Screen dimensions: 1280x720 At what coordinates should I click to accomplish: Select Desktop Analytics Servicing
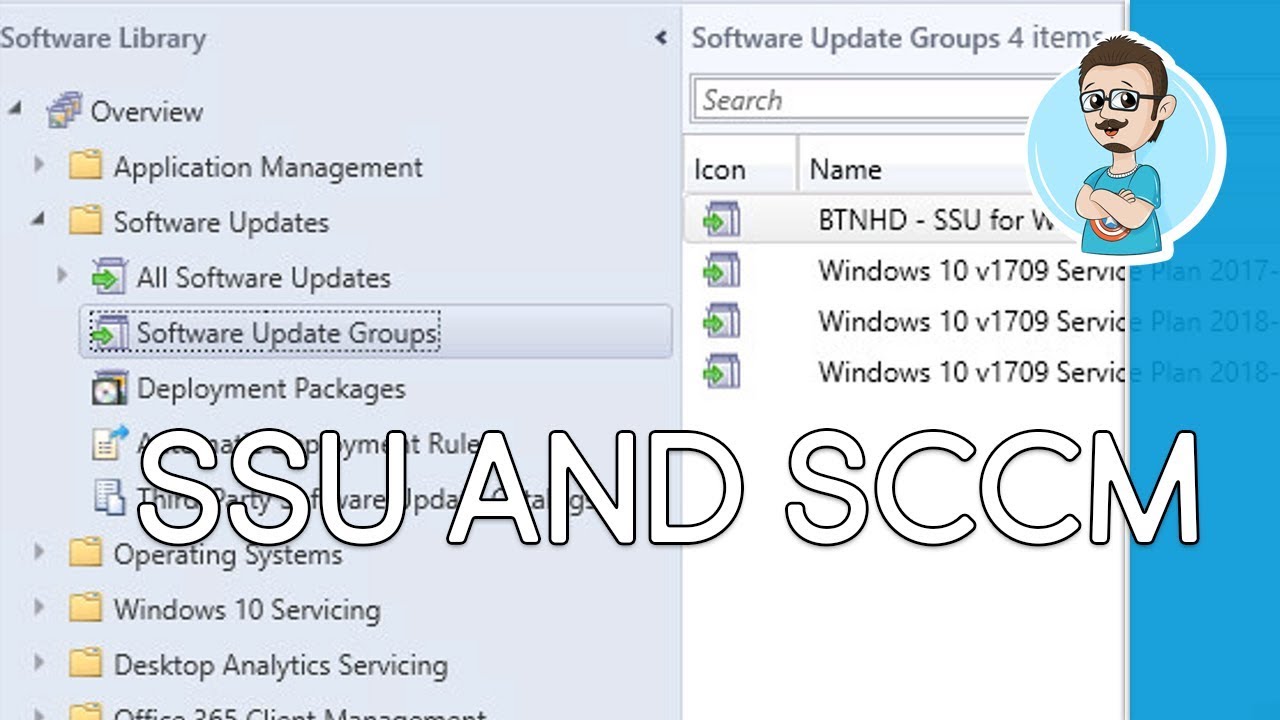280,664
